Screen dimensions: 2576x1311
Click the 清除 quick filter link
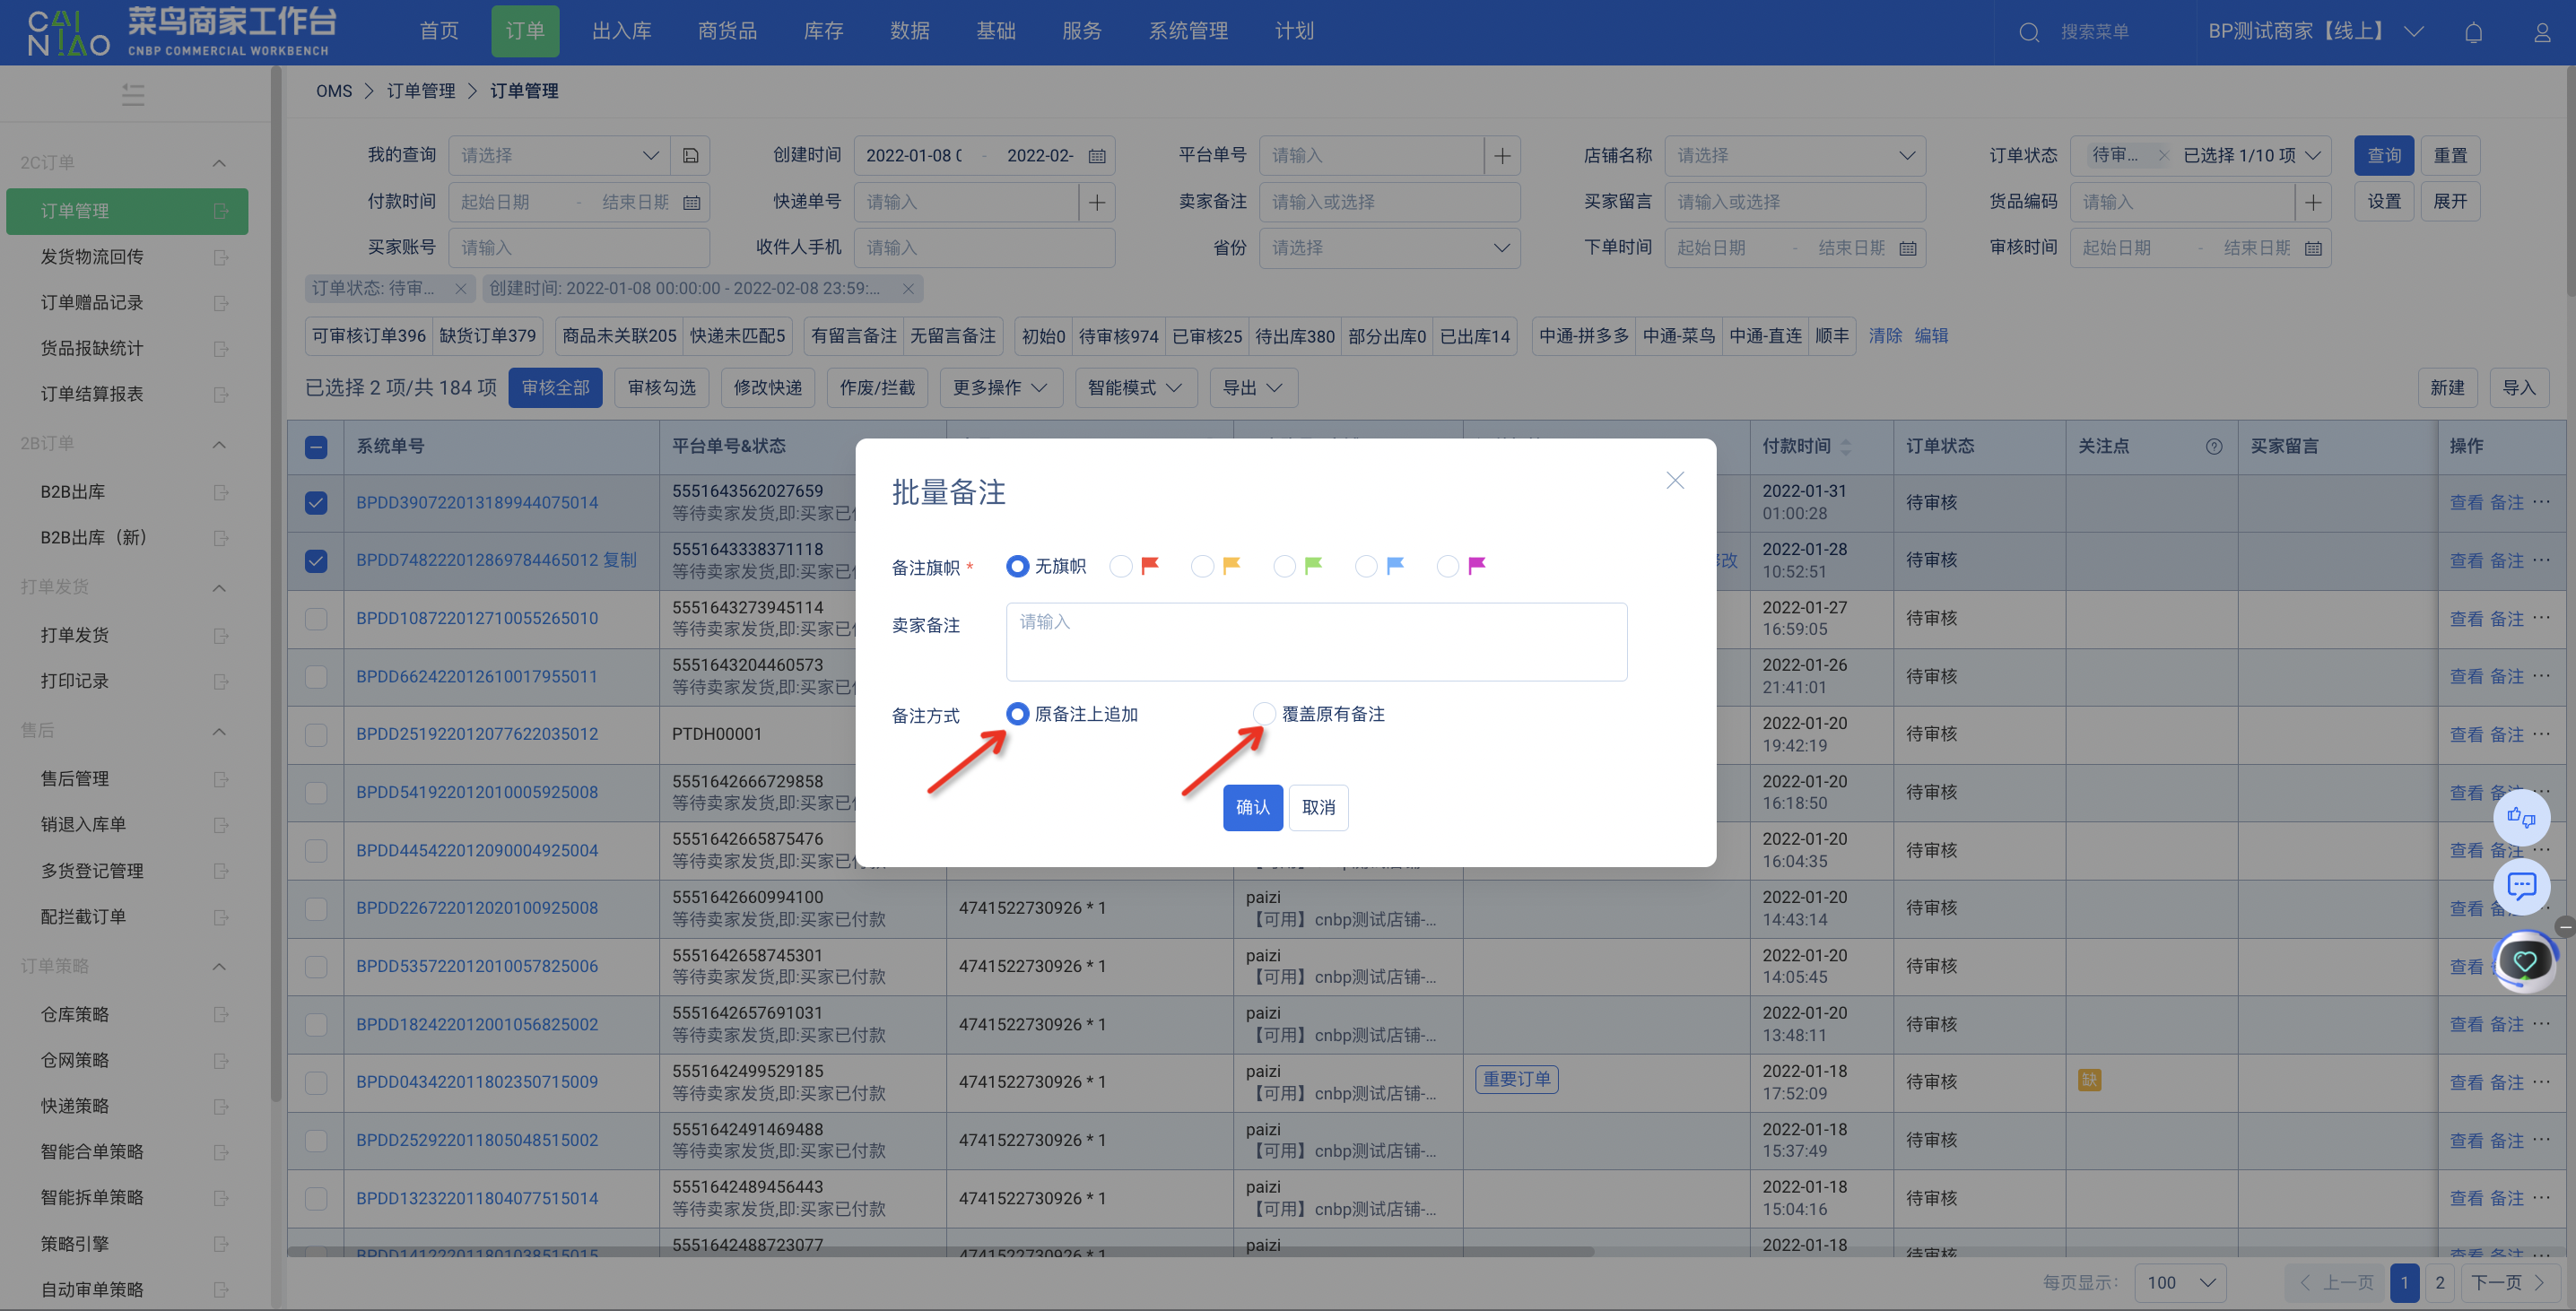(x=1885, y=336)
